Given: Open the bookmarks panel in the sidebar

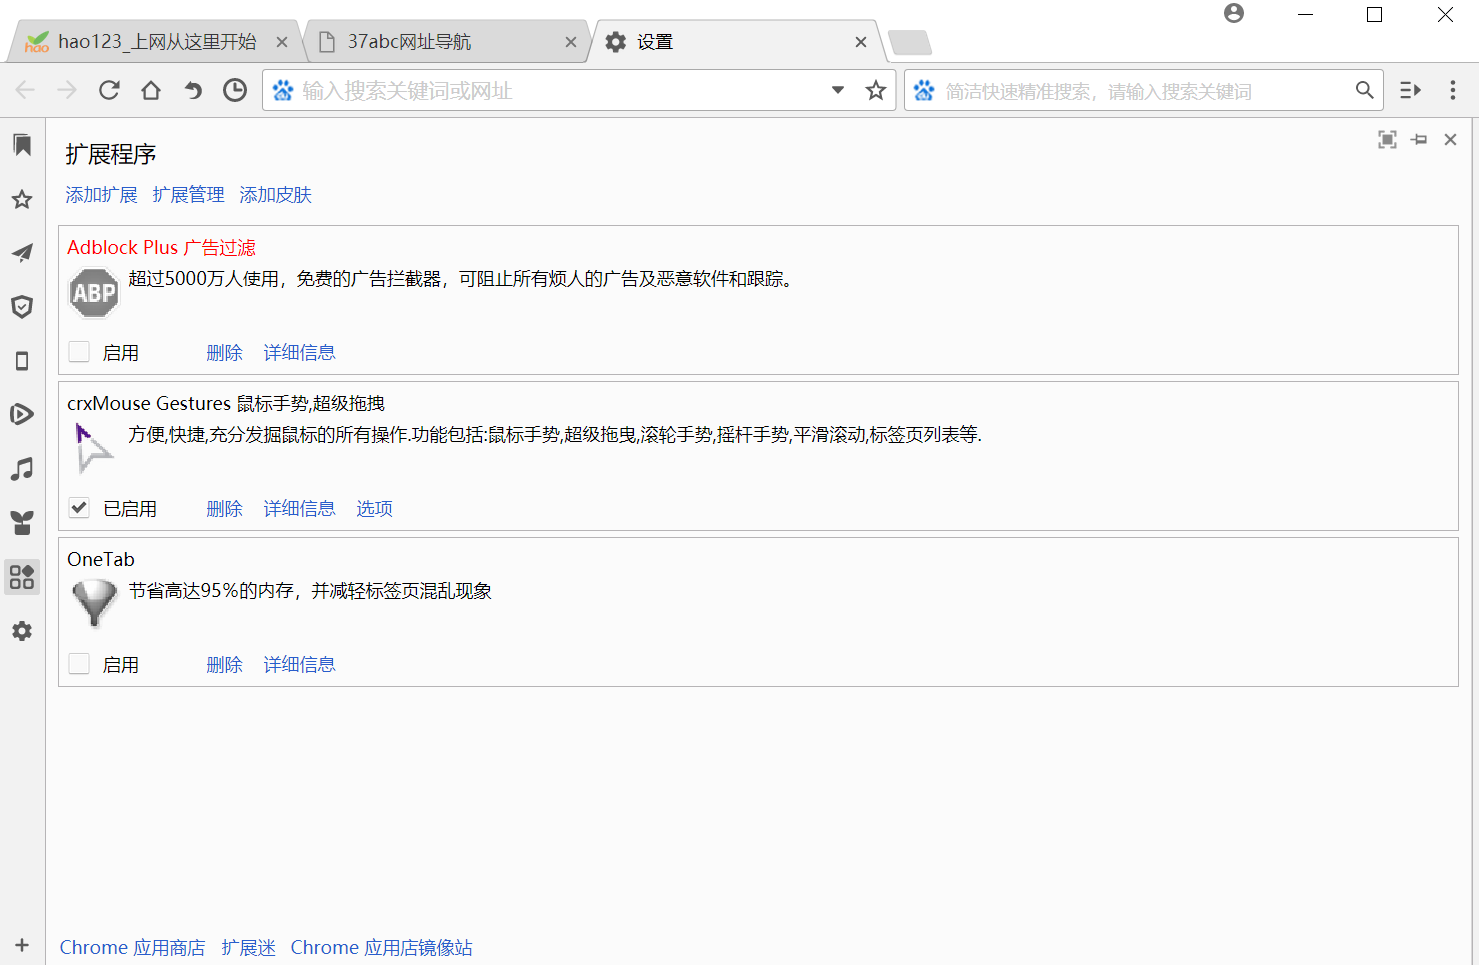Looking at the screenshot, I should [22, 145].
